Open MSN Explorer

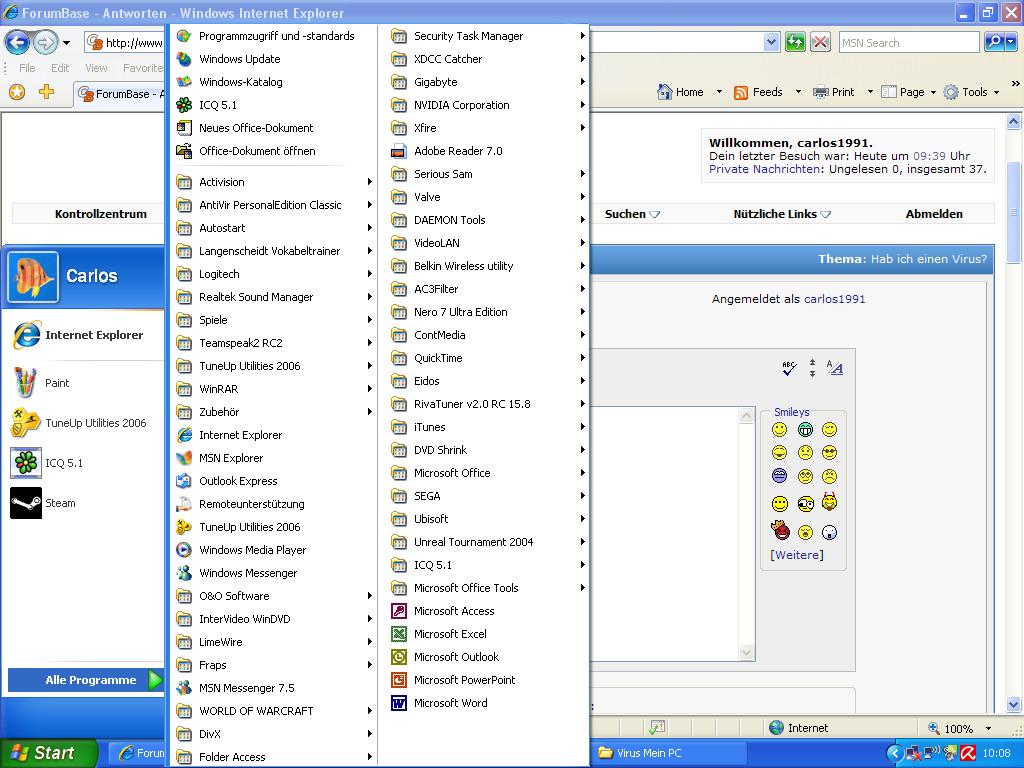tap(273, 458)
